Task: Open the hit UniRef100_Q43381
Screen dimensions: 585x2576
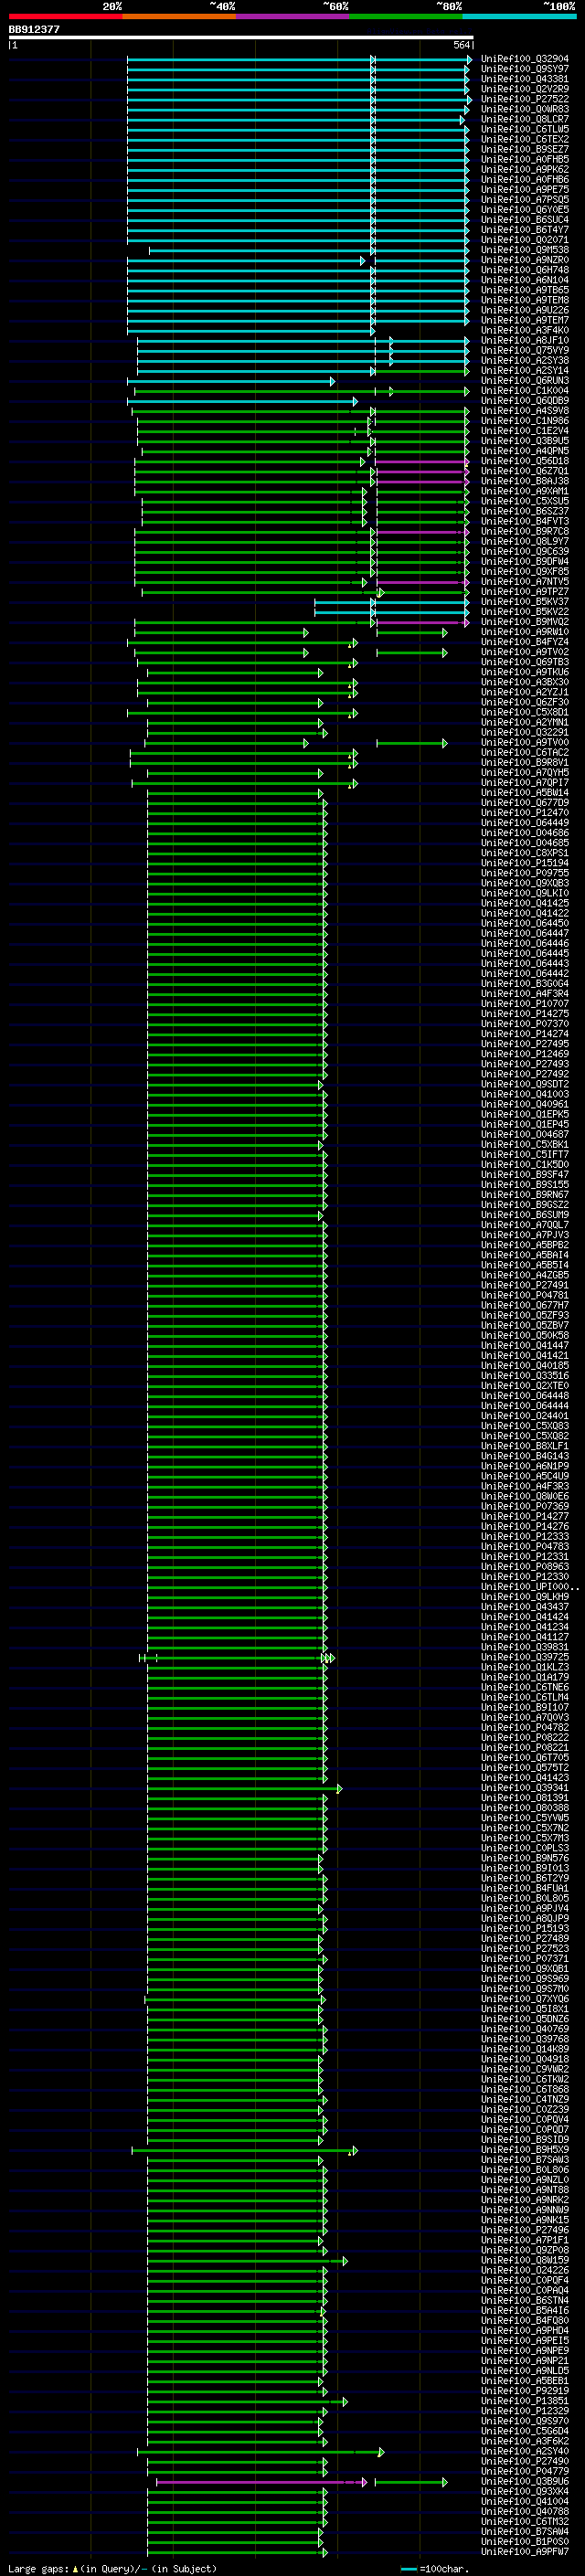Action: 525,79
